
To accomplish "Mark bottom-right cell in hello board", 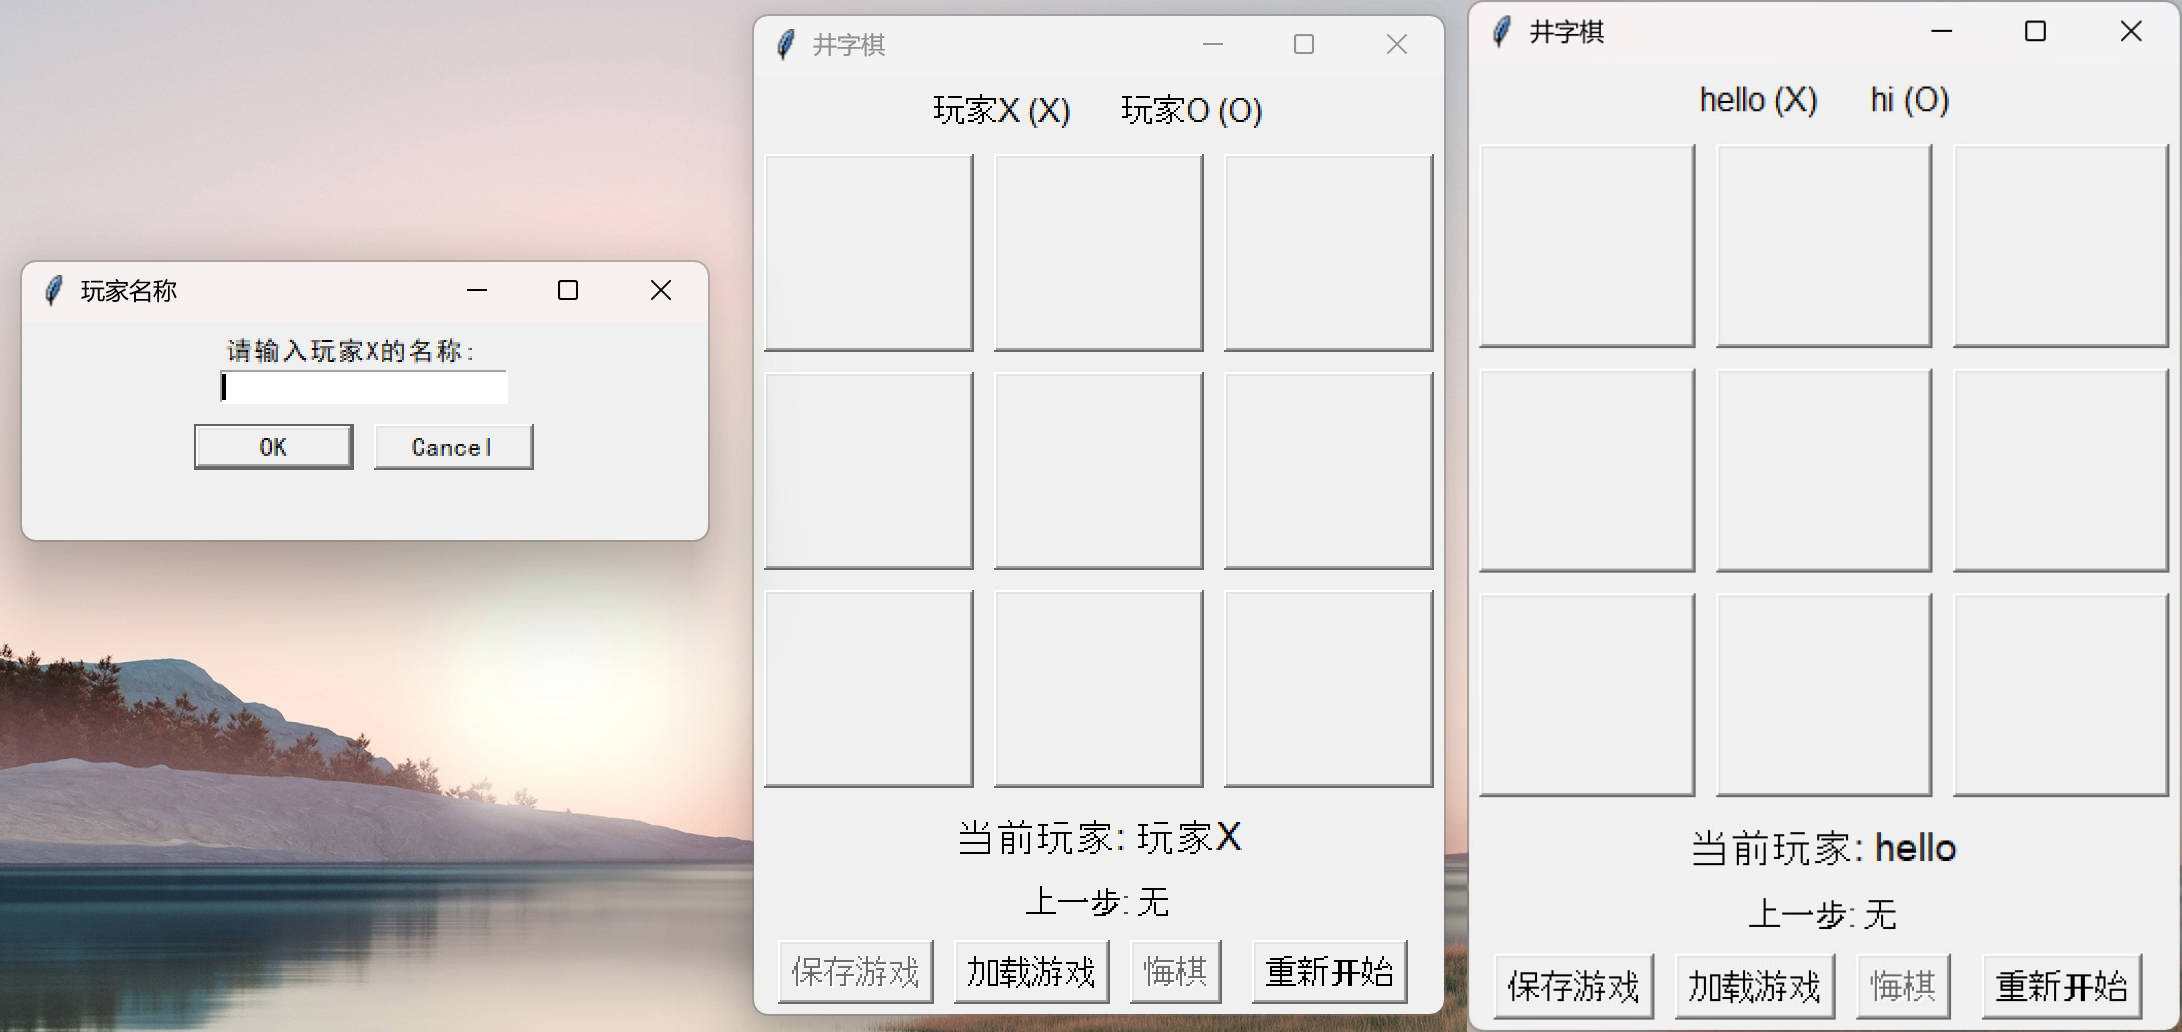I will [x=2061, y=695].
